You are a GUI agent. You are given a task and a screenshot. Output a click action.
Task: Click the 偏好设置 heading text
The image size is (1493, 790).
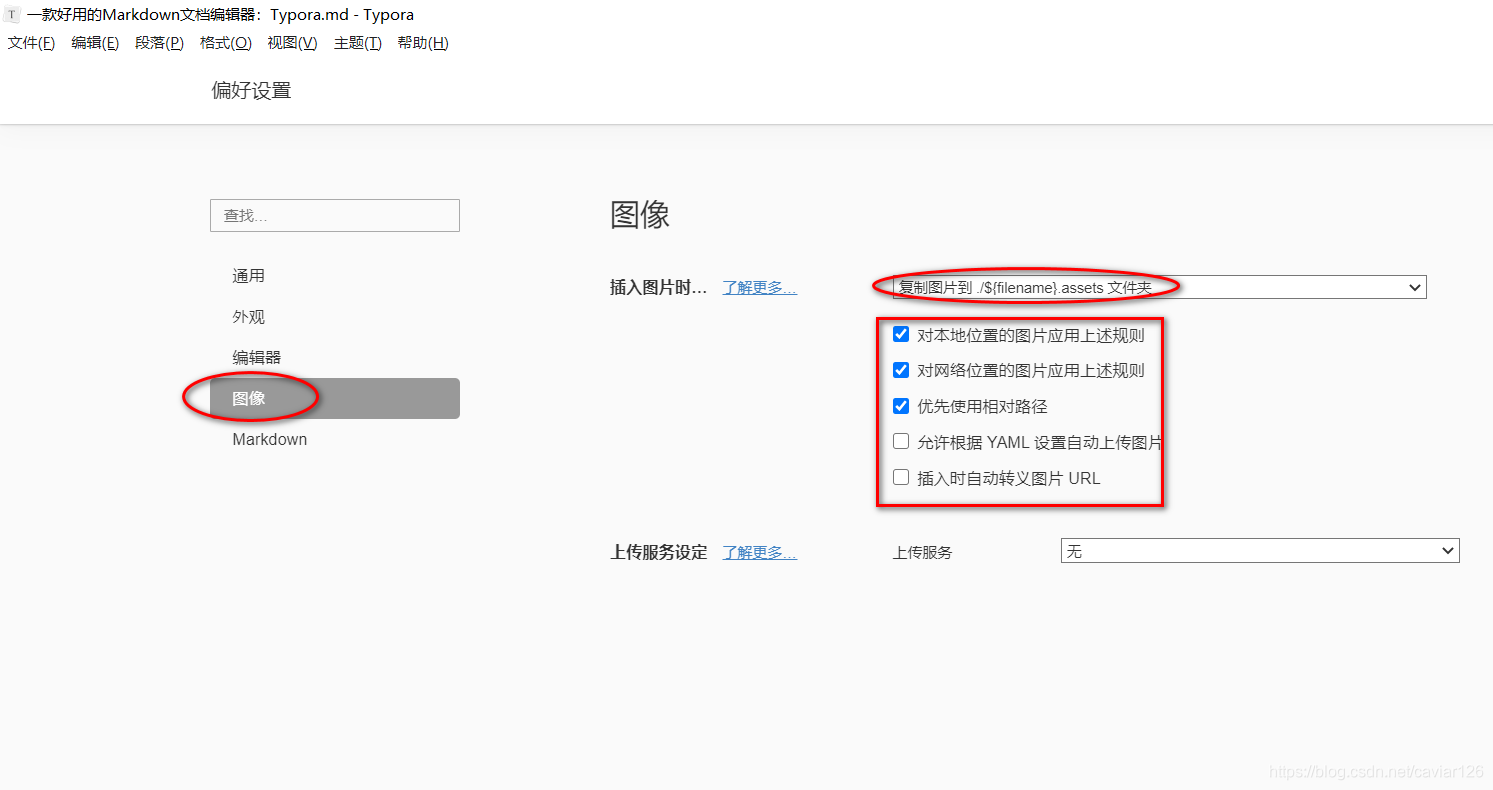251,90
